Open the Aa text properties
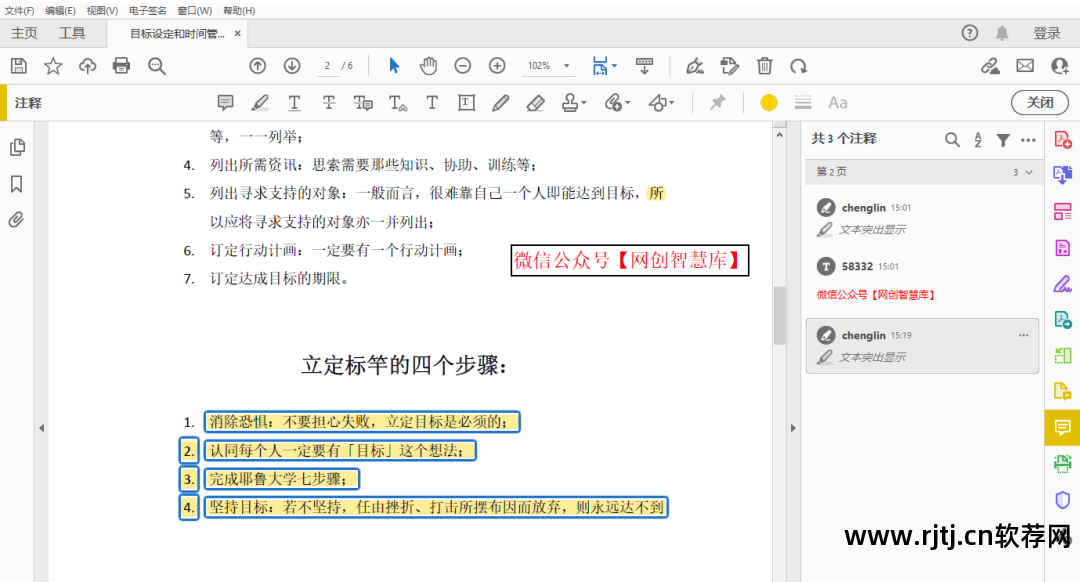This screenshot has height=582, width=1080. [838, 103]
